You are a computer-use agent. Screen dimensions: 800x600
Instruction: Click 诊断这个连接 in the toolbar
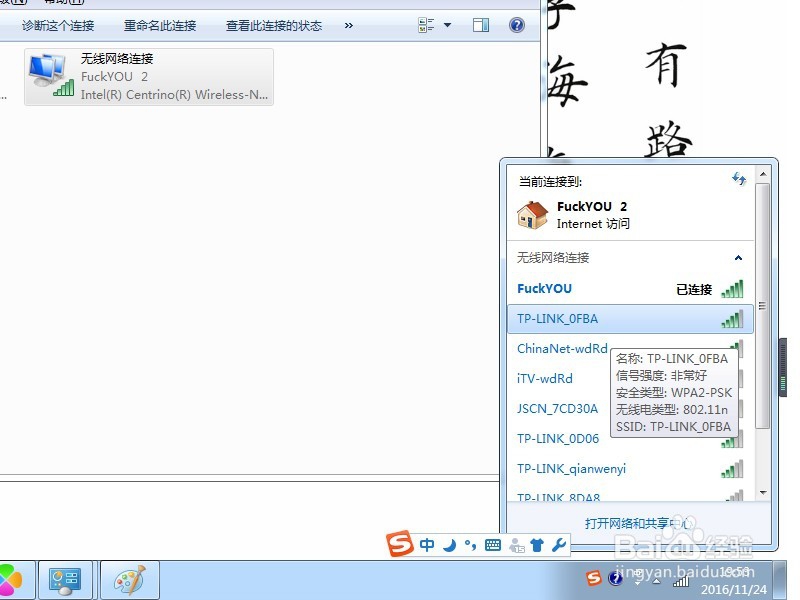click(58, 26)
